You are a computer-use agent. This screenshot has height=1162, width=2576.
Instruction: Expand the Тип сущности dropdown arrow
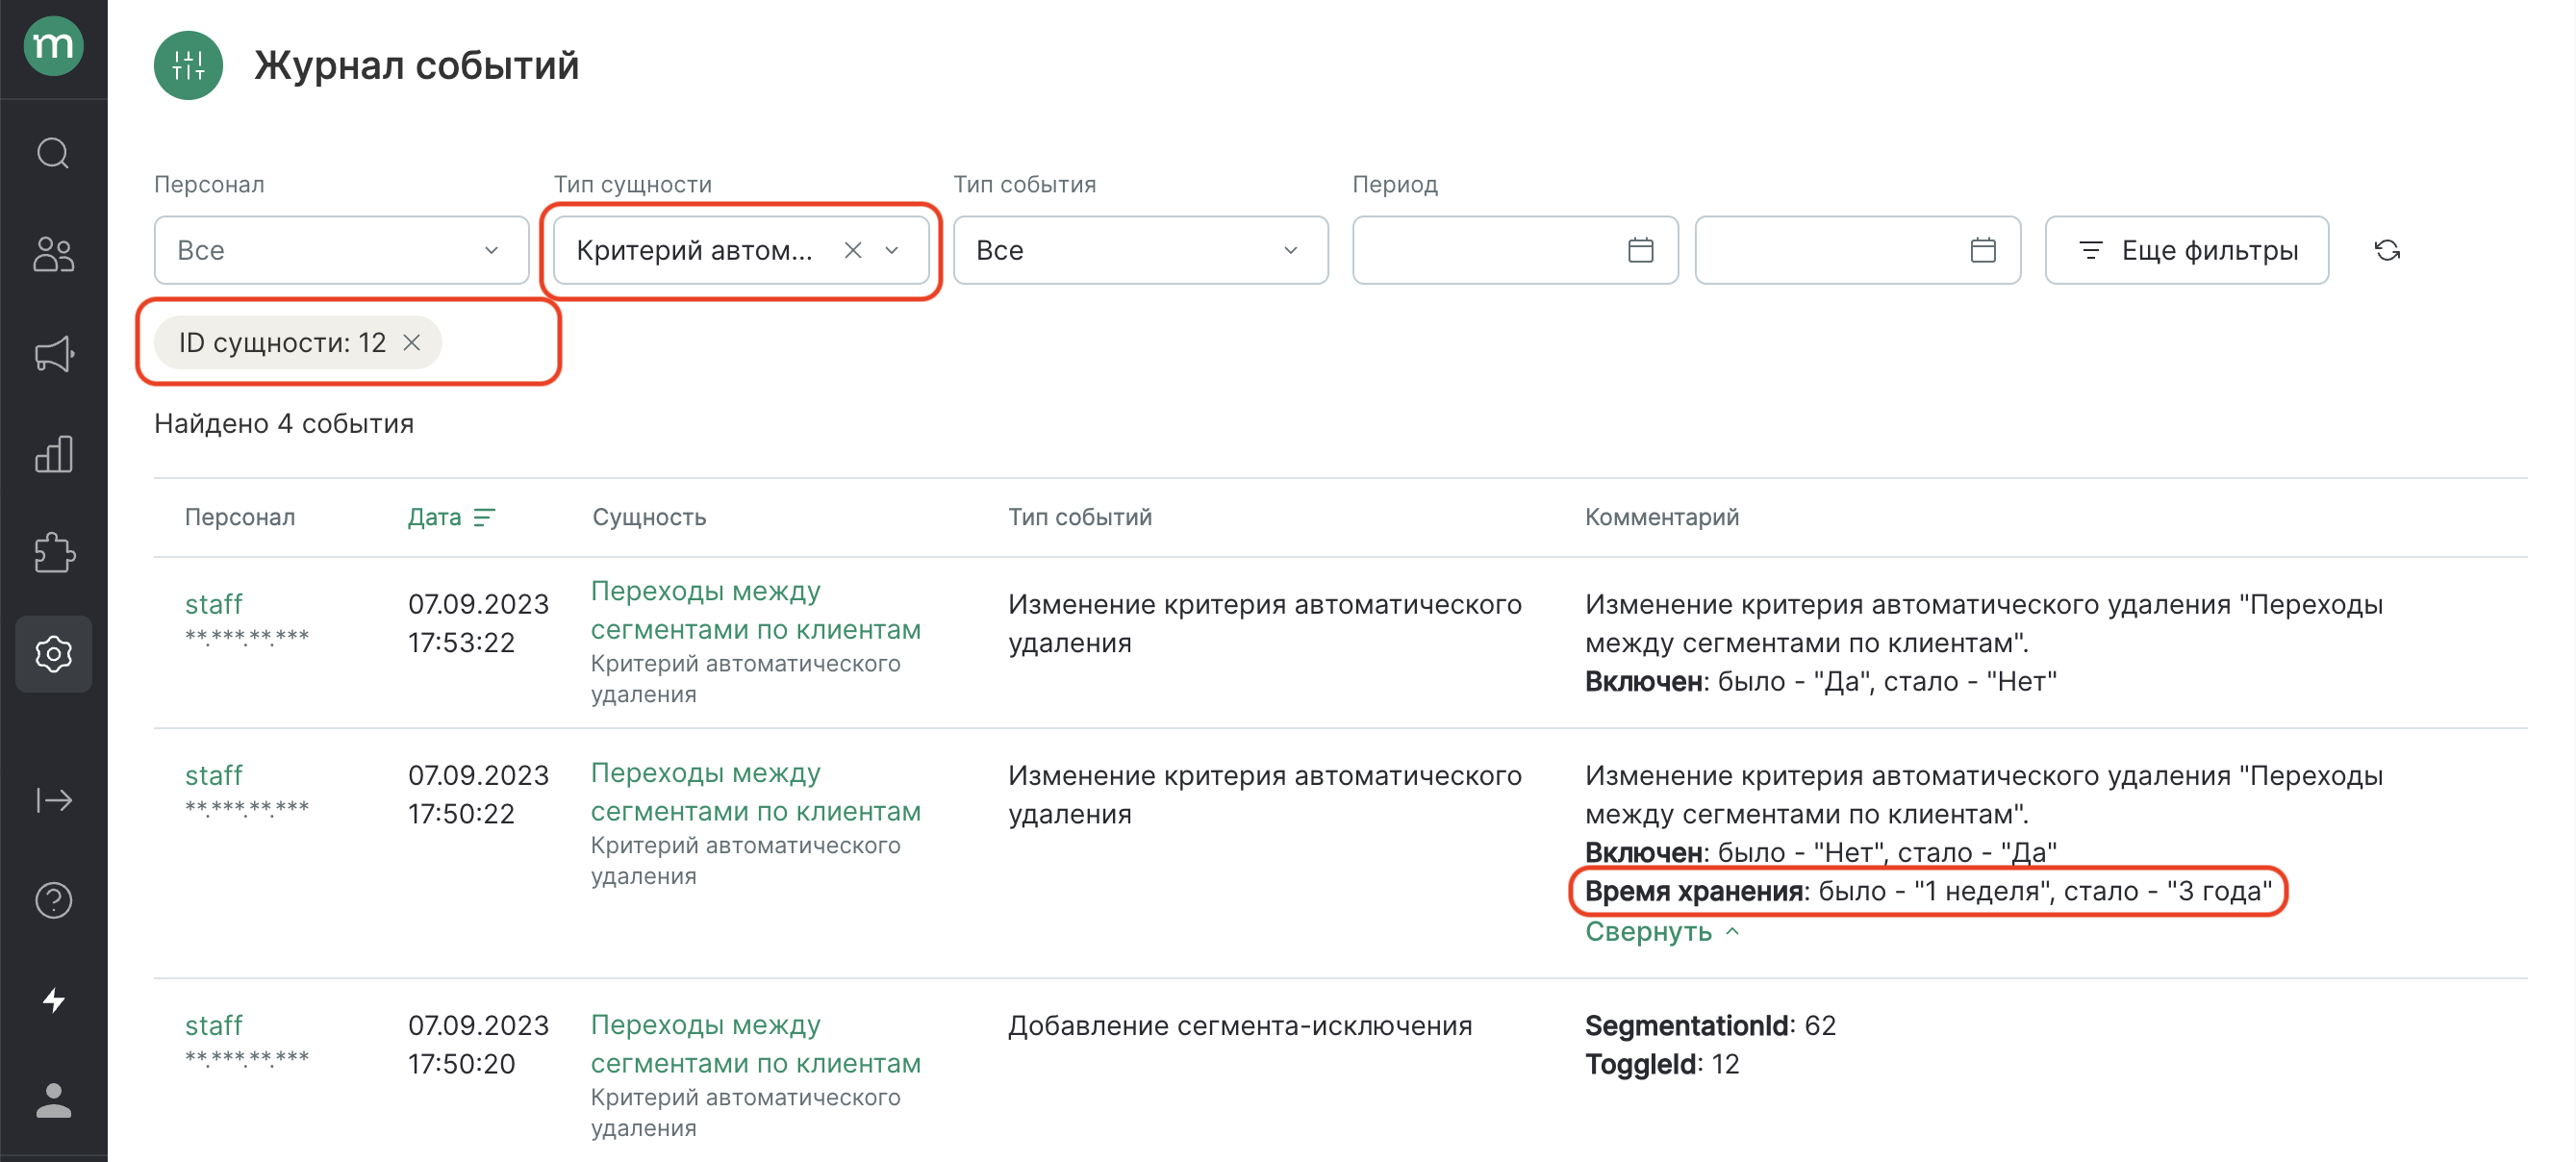(x=892, y=250)
